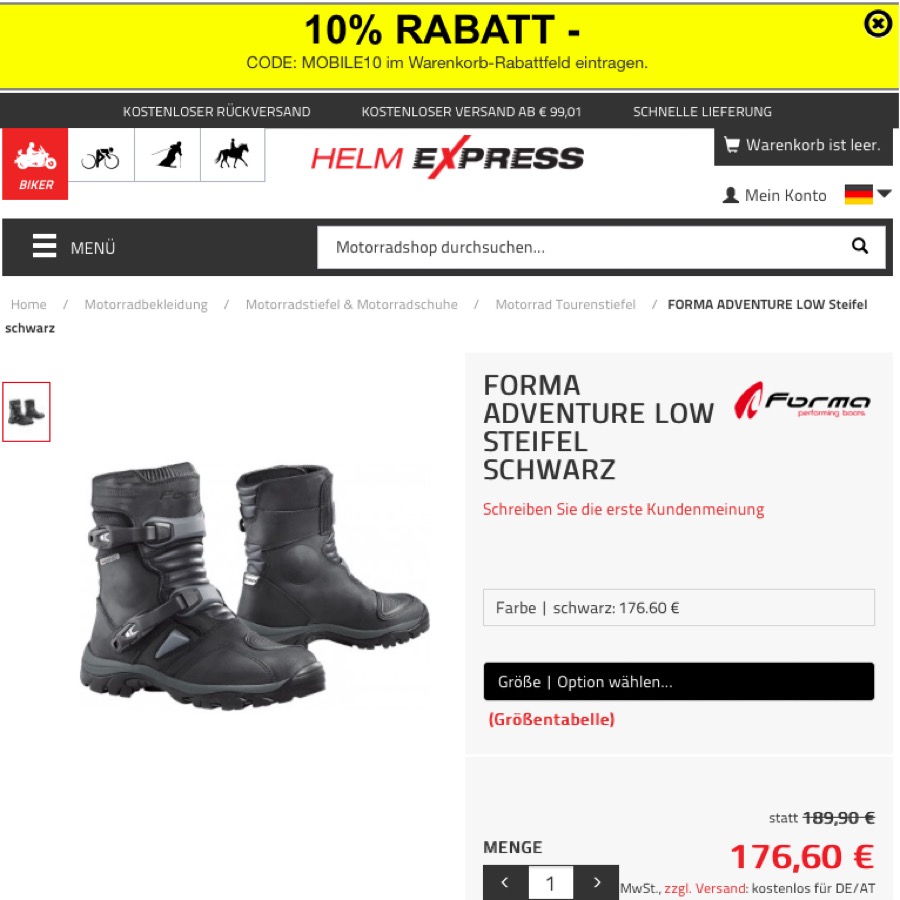Open the empty Warenkorb shopping cart
900x900 pixels.
click(803, 146)
